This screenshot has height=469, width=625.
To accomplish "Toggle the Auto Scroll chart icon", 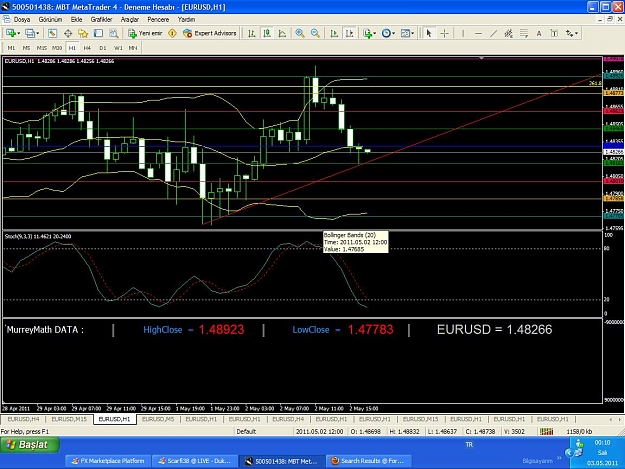I will pos(334,33).
